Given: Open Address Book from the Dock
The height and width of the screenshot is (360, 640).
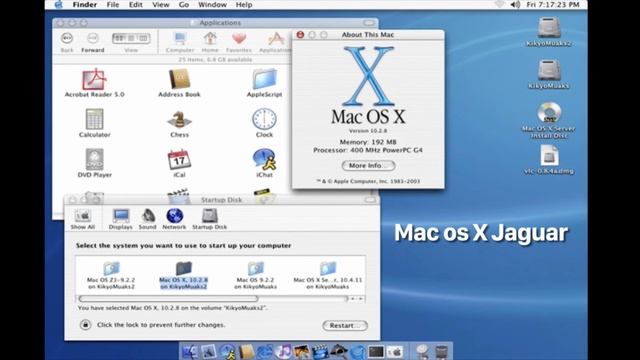Looking at the screenshot, I should [x=247, y=351].
